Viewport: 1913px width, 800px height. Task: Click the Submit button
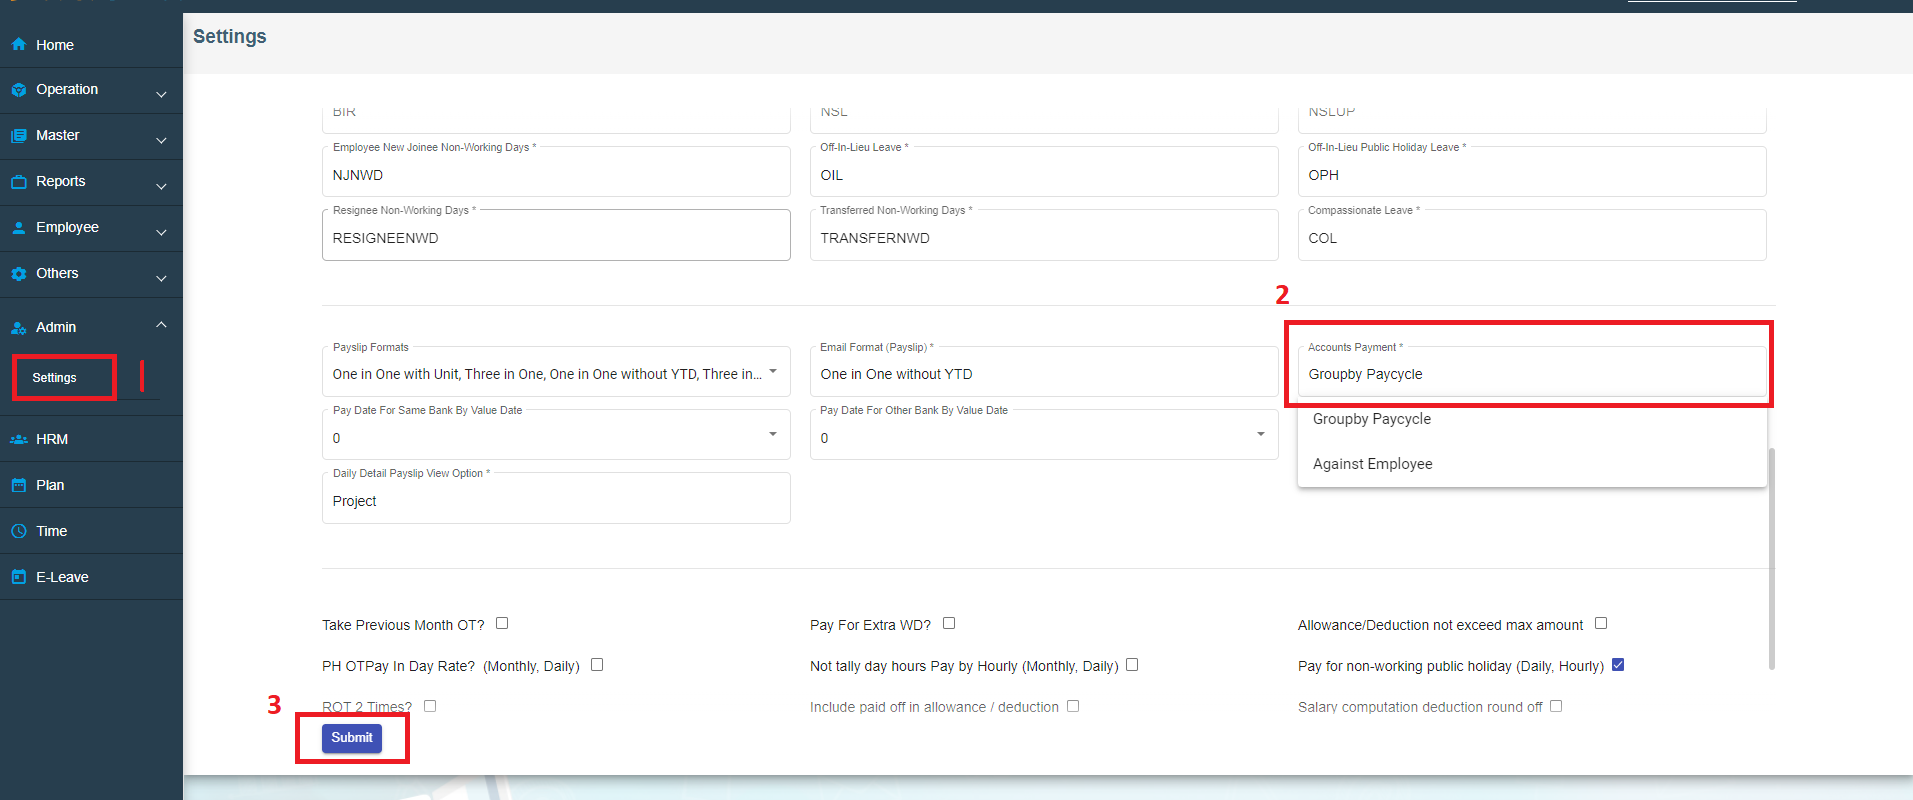pos(352,738)
